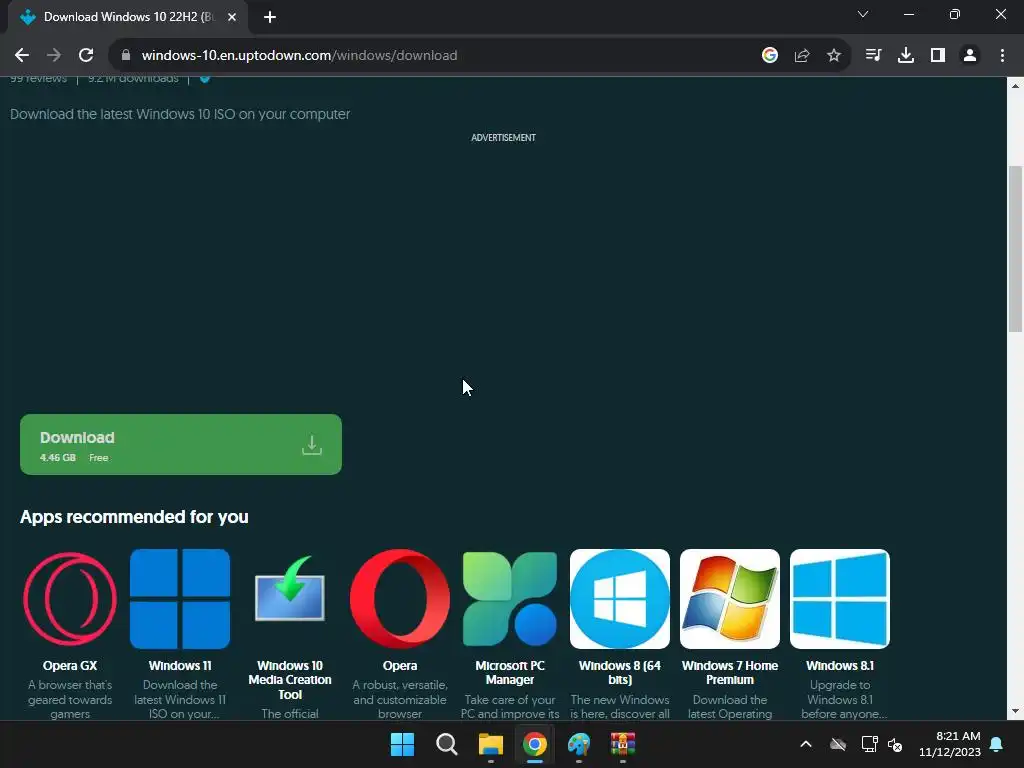Click the muted volume tray icon
The height and width of the screenshot is (768, 1024).
tap(895, 744)
